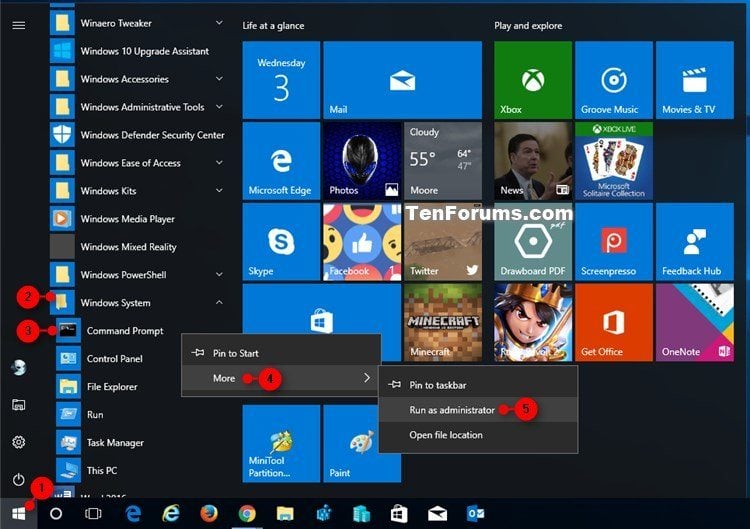Open Microsoft Solitaire Collection tile

614,161
